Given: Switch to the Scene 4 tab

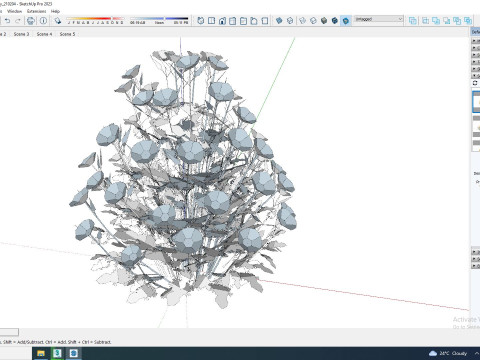Looking at the screenshot, I should click(x=44, y=34).
